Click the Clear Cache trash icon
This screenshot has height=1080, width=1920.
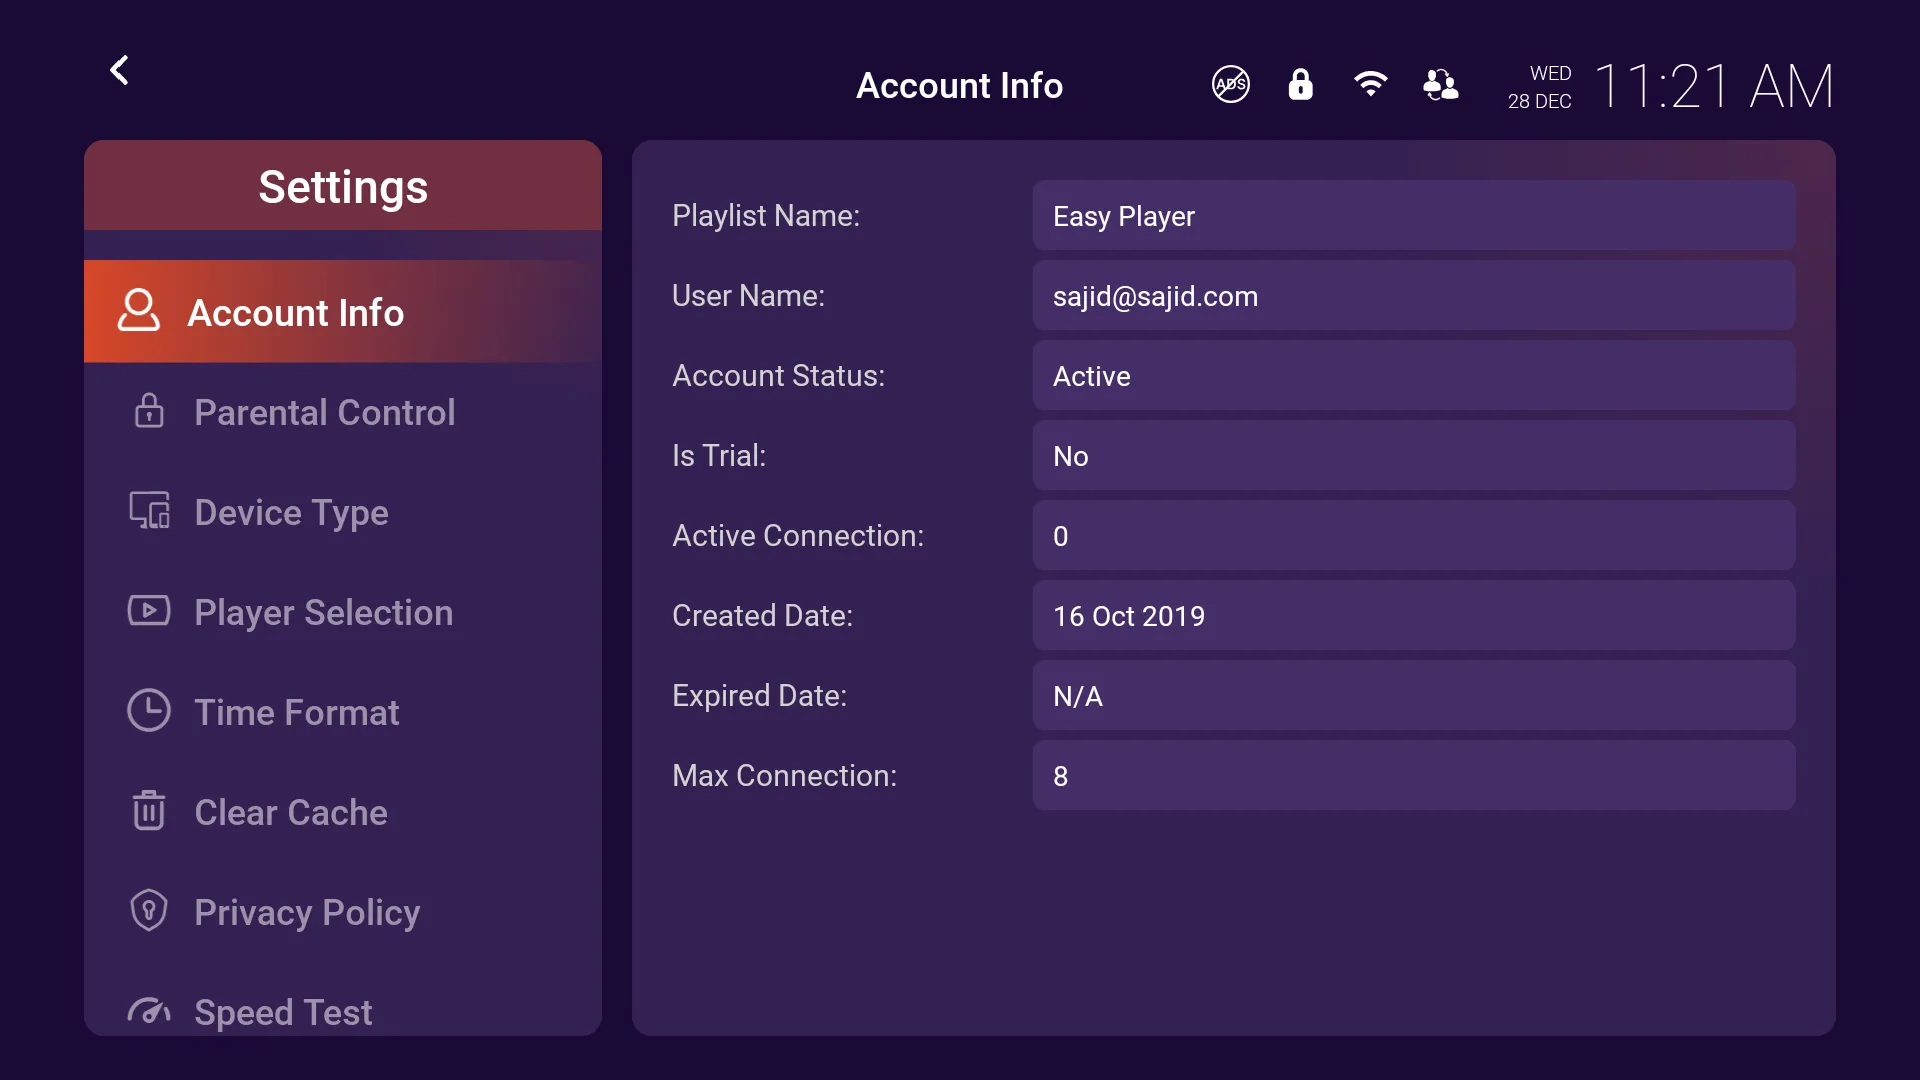click(149, 810)
